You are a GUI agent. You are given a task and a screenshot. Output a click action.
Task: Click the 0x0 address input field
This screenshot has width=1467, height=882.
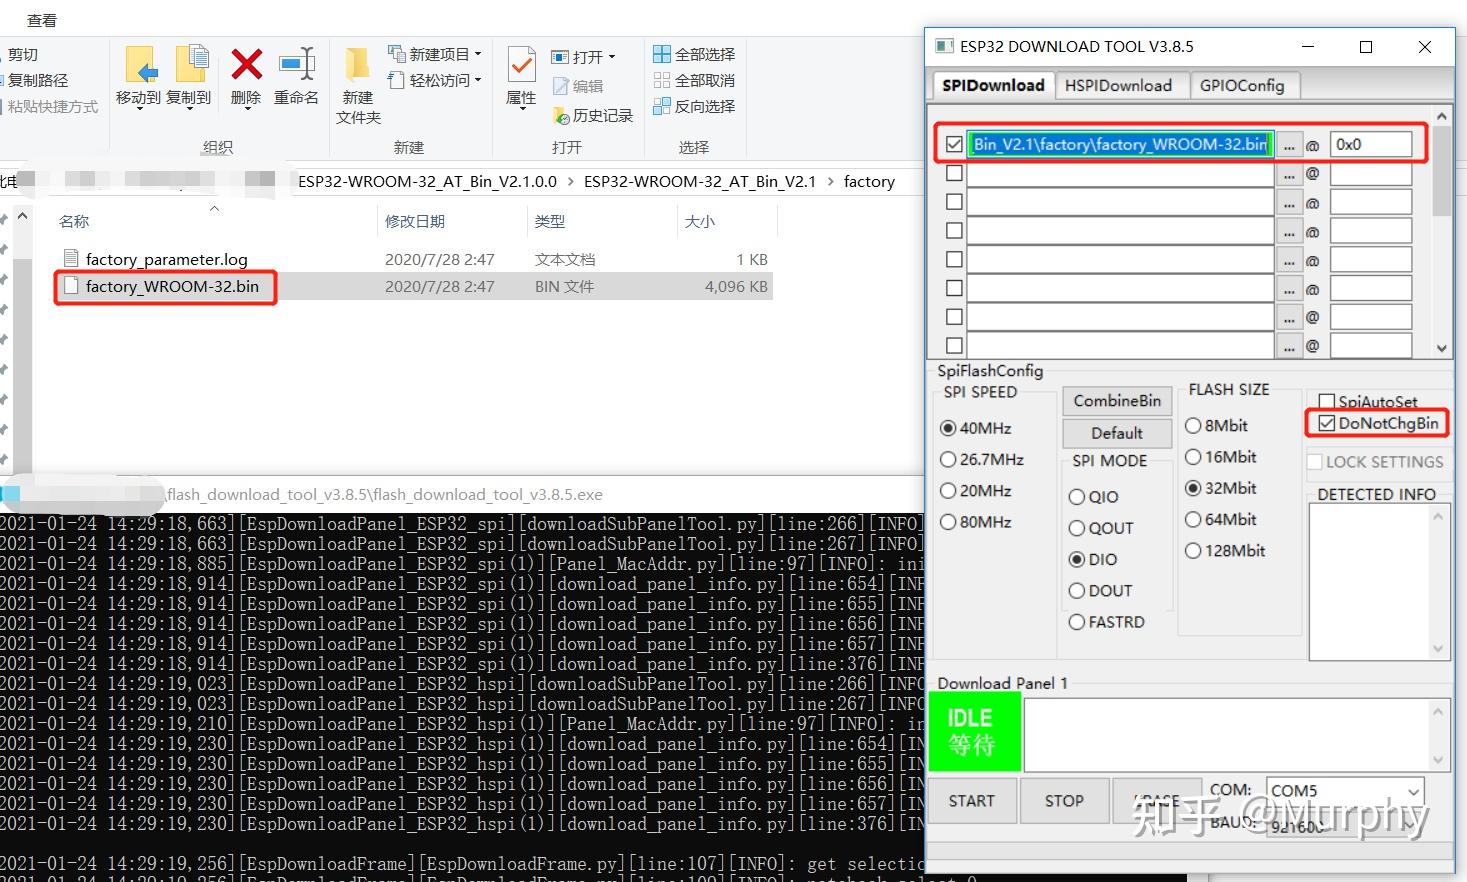point(1370,144)
